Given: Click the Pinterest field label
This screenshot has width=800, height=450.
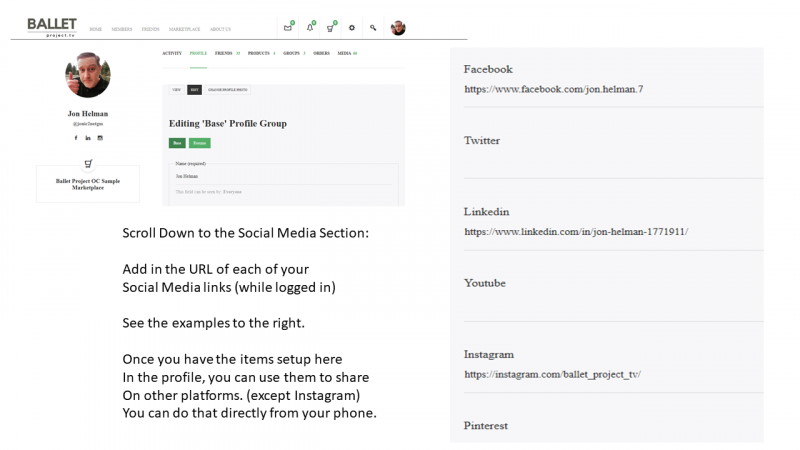Looking at the screenshot, I should (485, 426).
